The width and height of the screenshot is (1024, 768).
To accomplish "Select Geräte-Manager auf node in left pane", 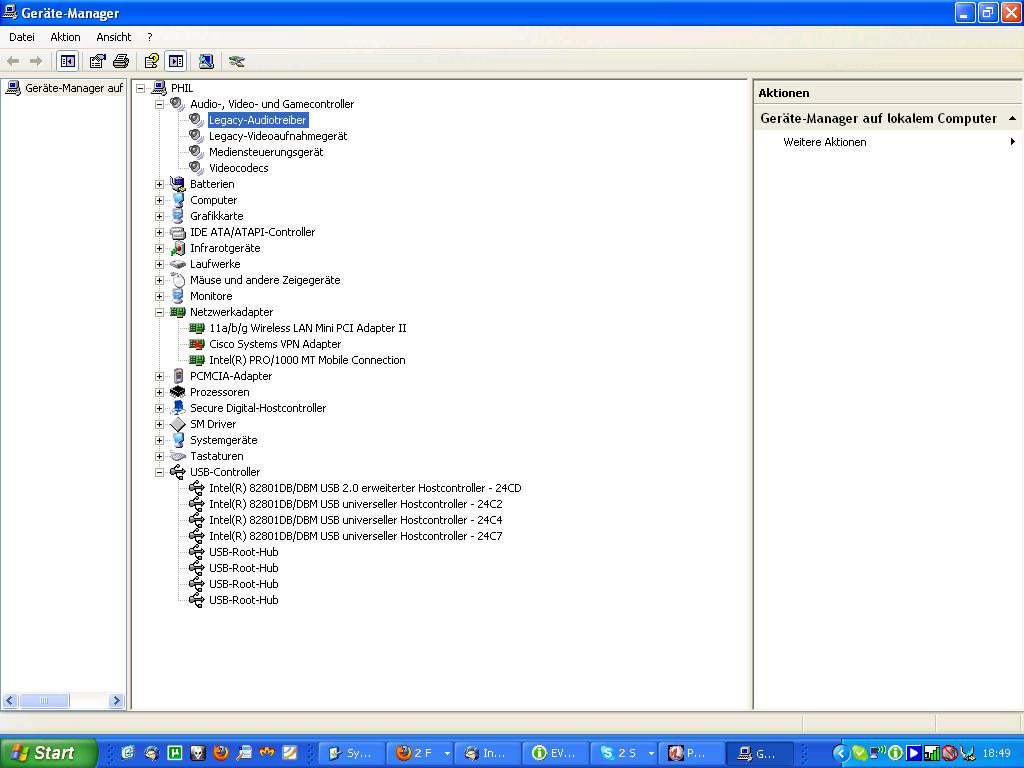I will (x=73, y=88).
